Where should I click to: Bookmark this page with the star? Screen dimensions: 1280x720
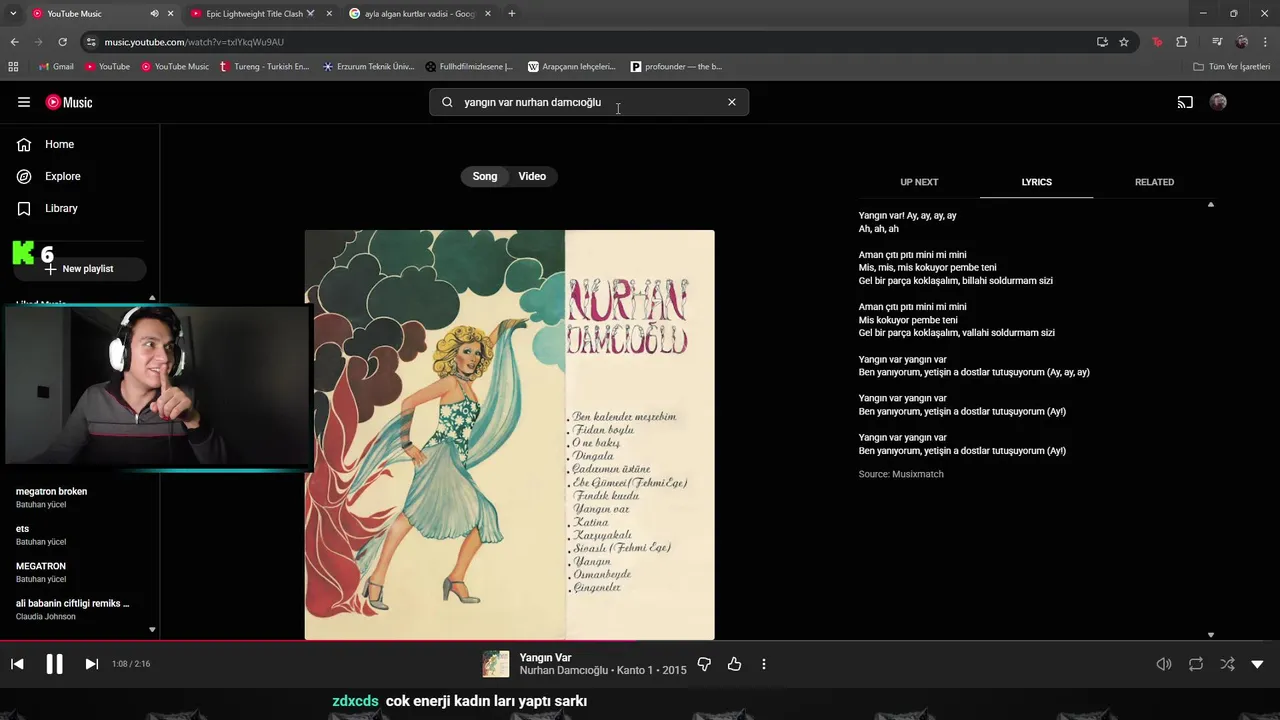(x=1124, y=42)
